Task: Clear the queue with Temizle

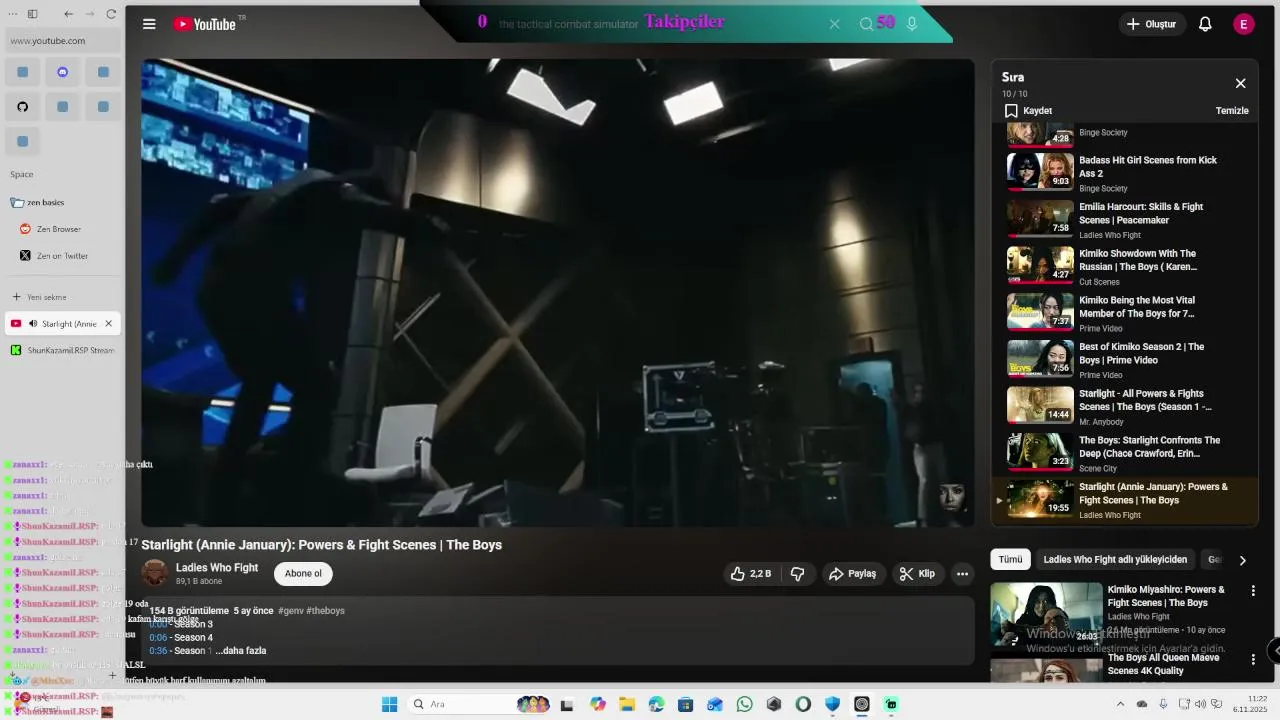Action: pyautogui.click(x=1232, y=111)
